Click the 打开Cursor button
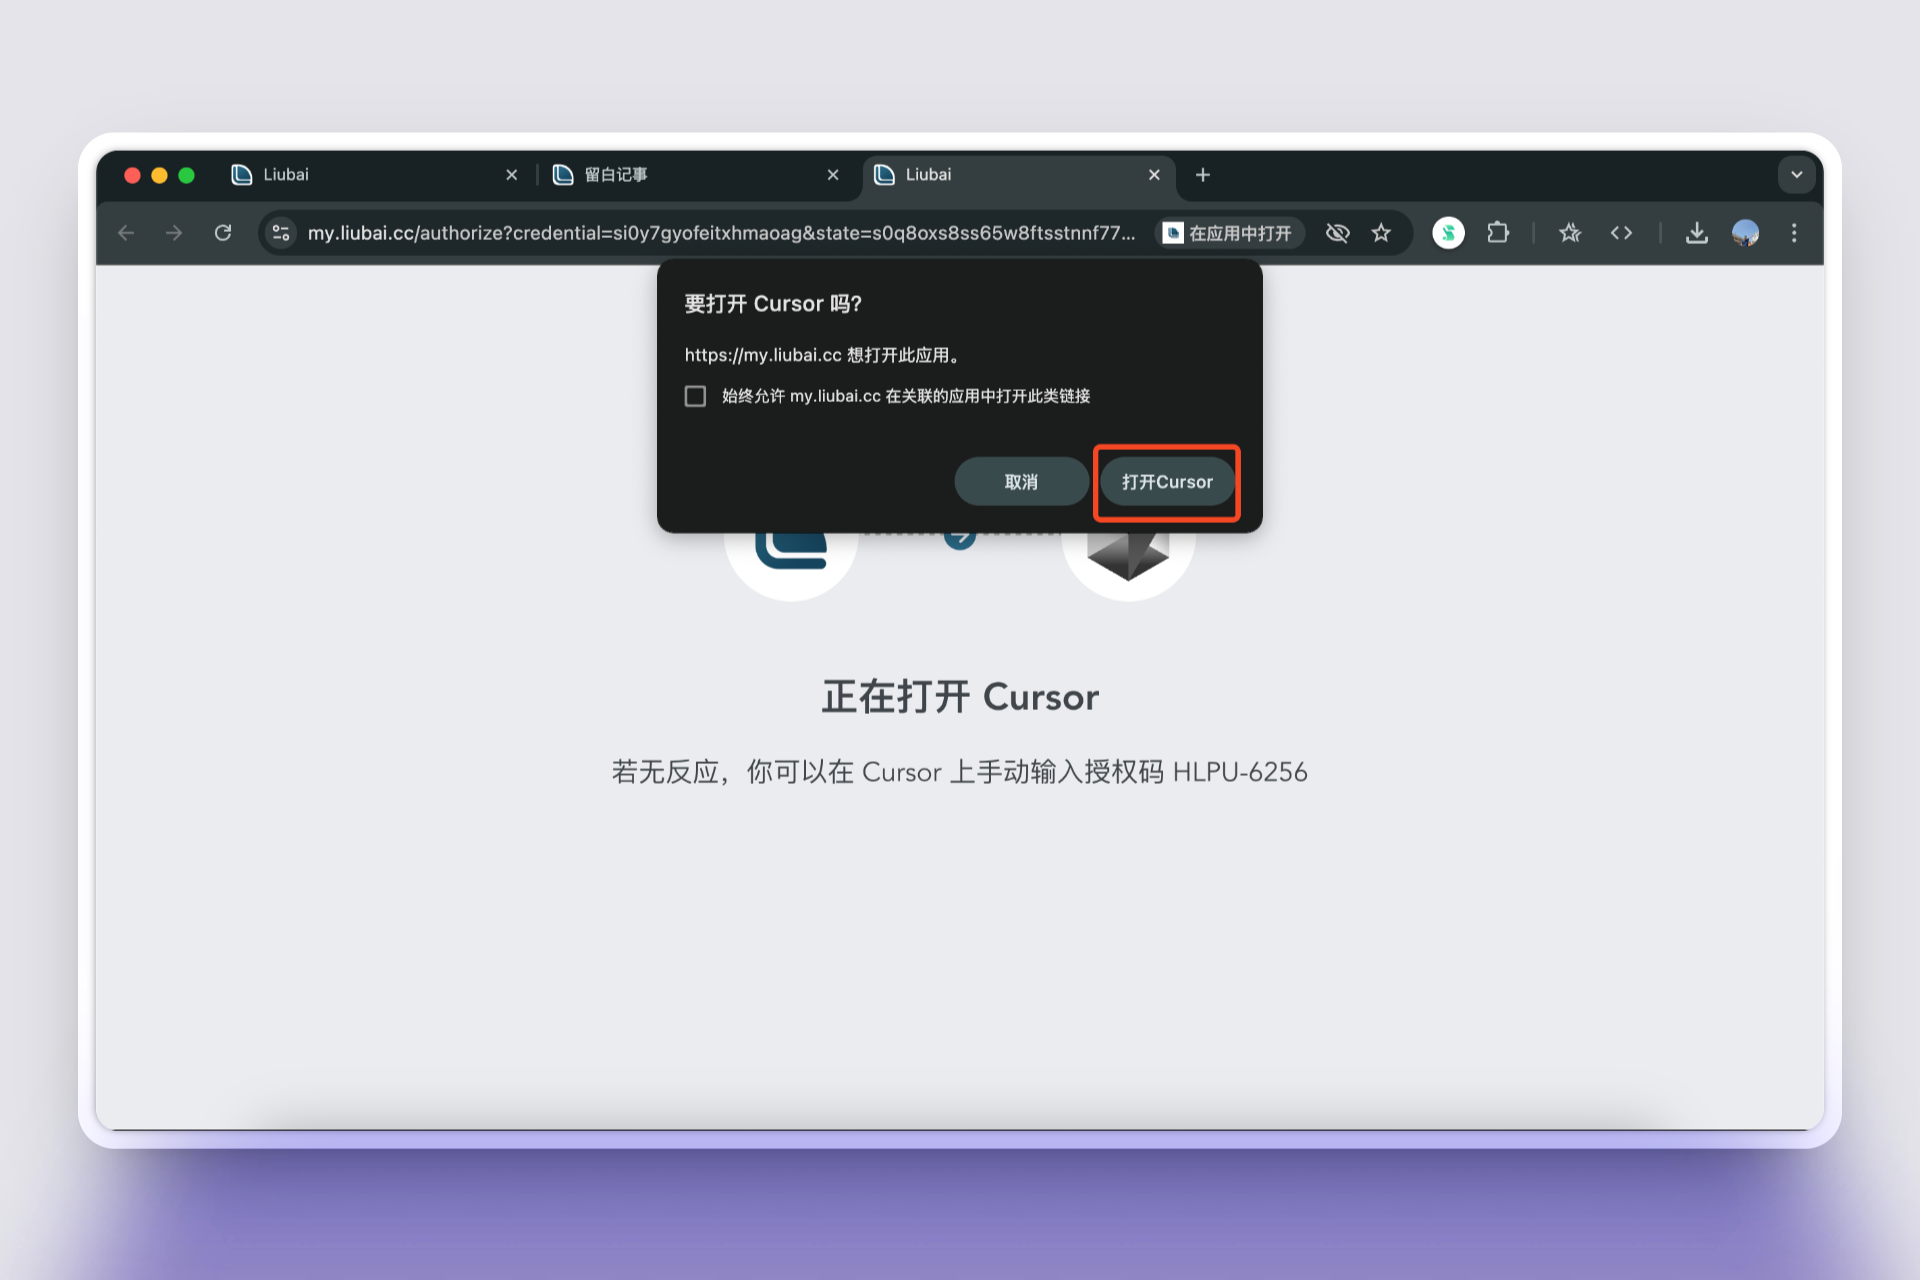Viewport: 1920px width, 1280px height. pyautogui.click(x=1166, y=481)
